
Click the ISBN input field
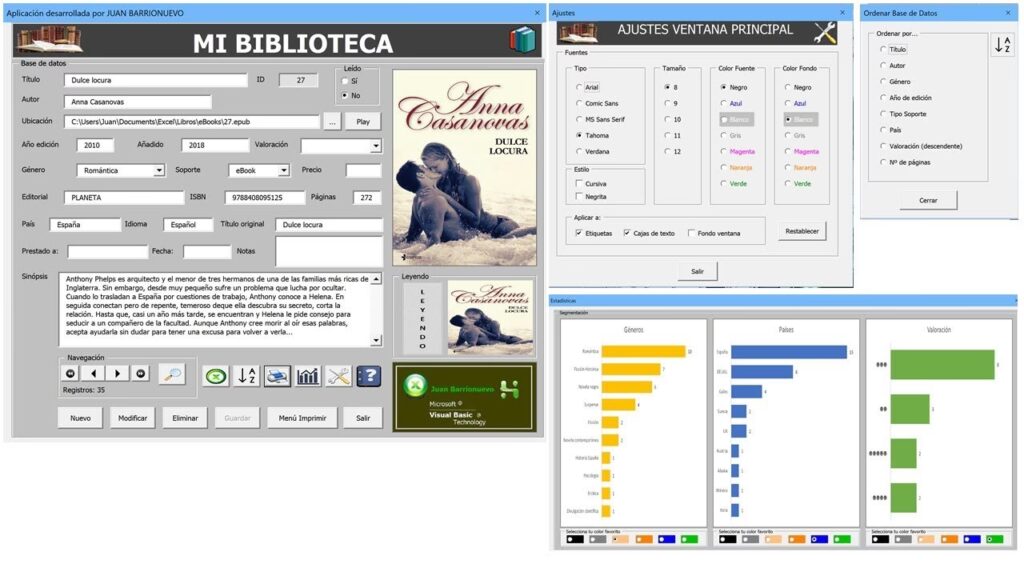point(264,198)
